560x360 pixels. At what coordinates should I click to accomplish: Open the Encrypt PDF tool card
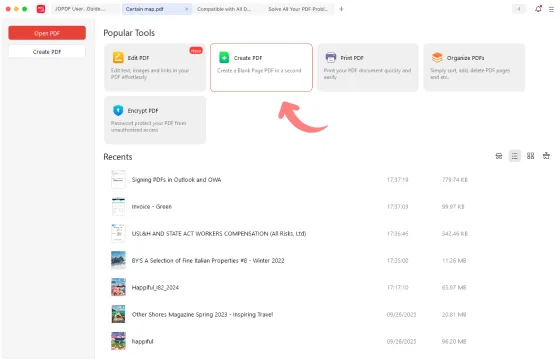pos(155,120)
